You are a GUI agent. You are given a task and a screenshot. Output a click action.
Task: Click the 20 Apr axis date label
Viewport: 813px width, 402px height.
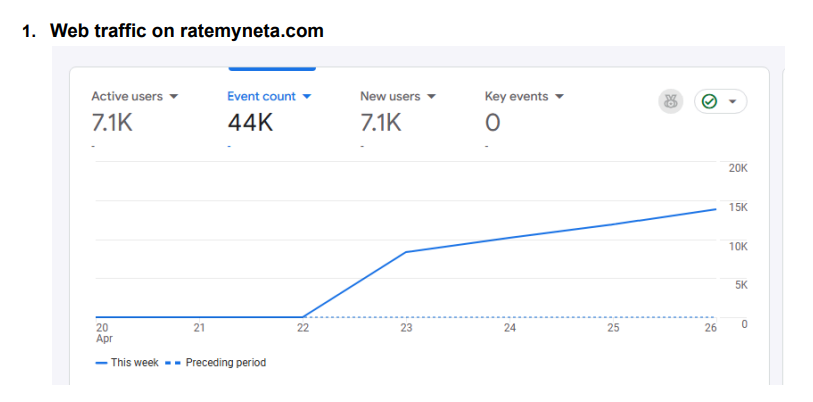(104, 332)
